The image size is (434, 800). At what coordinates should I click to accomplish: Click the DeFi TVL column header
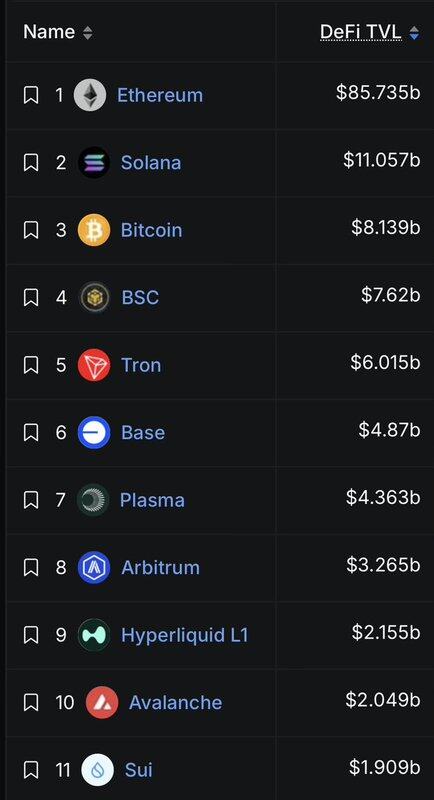(x=361, y=32)
